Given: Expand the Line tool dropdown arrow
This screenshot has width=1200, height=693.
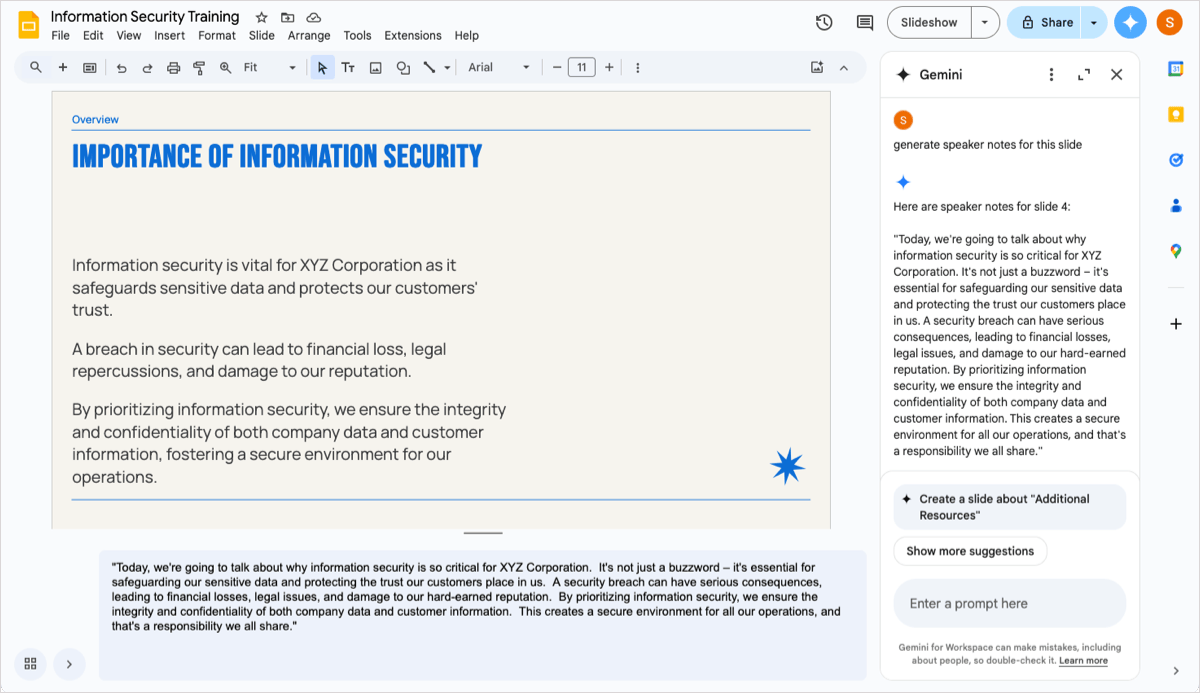Looking at the screenshot, I should (x=446, y=68).
